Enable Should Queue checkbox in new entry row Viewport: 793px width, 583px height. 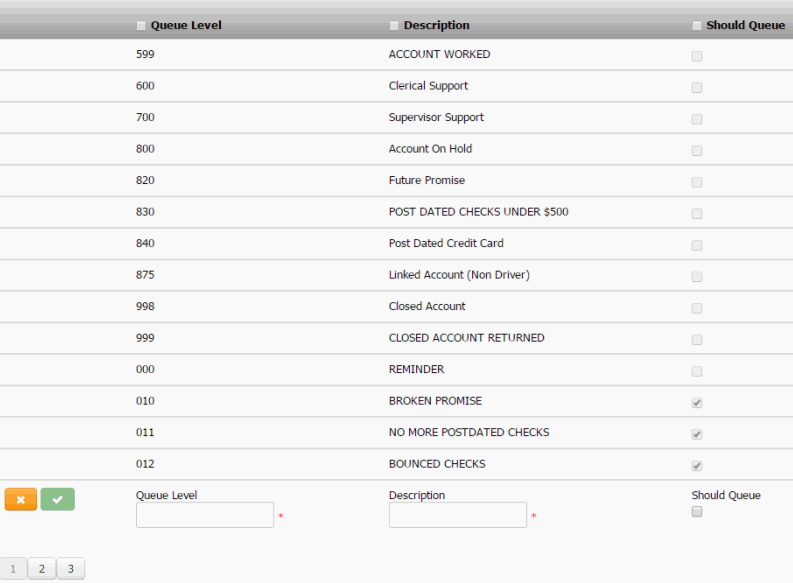pyautogui.click(x=697, y=512)
